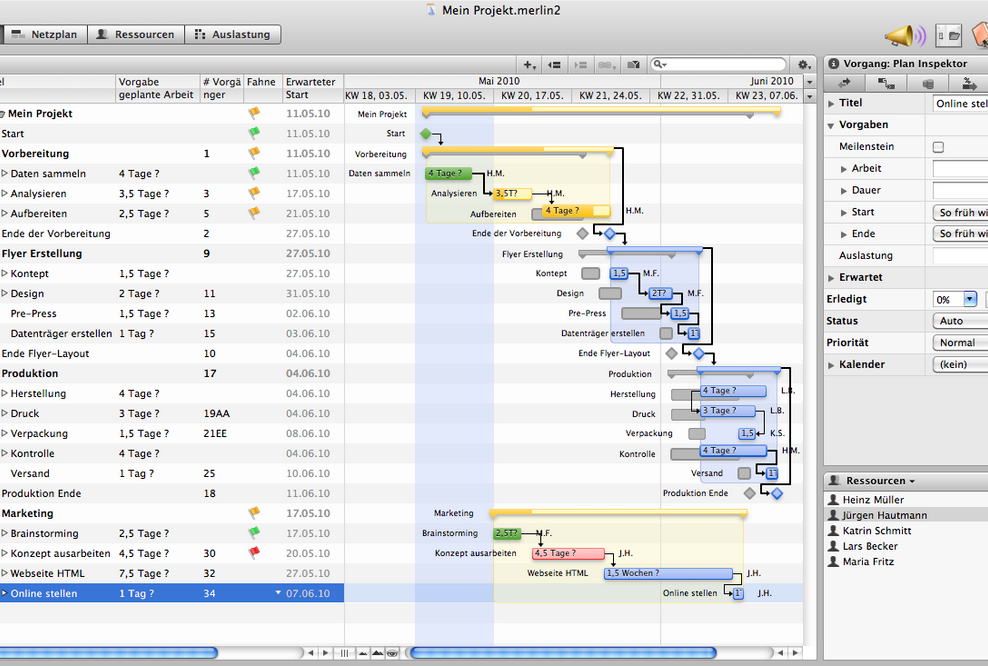The height and width of the screenshot is (666, 988).
Task: Switch to the Ressourcen tab
Action: point(135,33)
